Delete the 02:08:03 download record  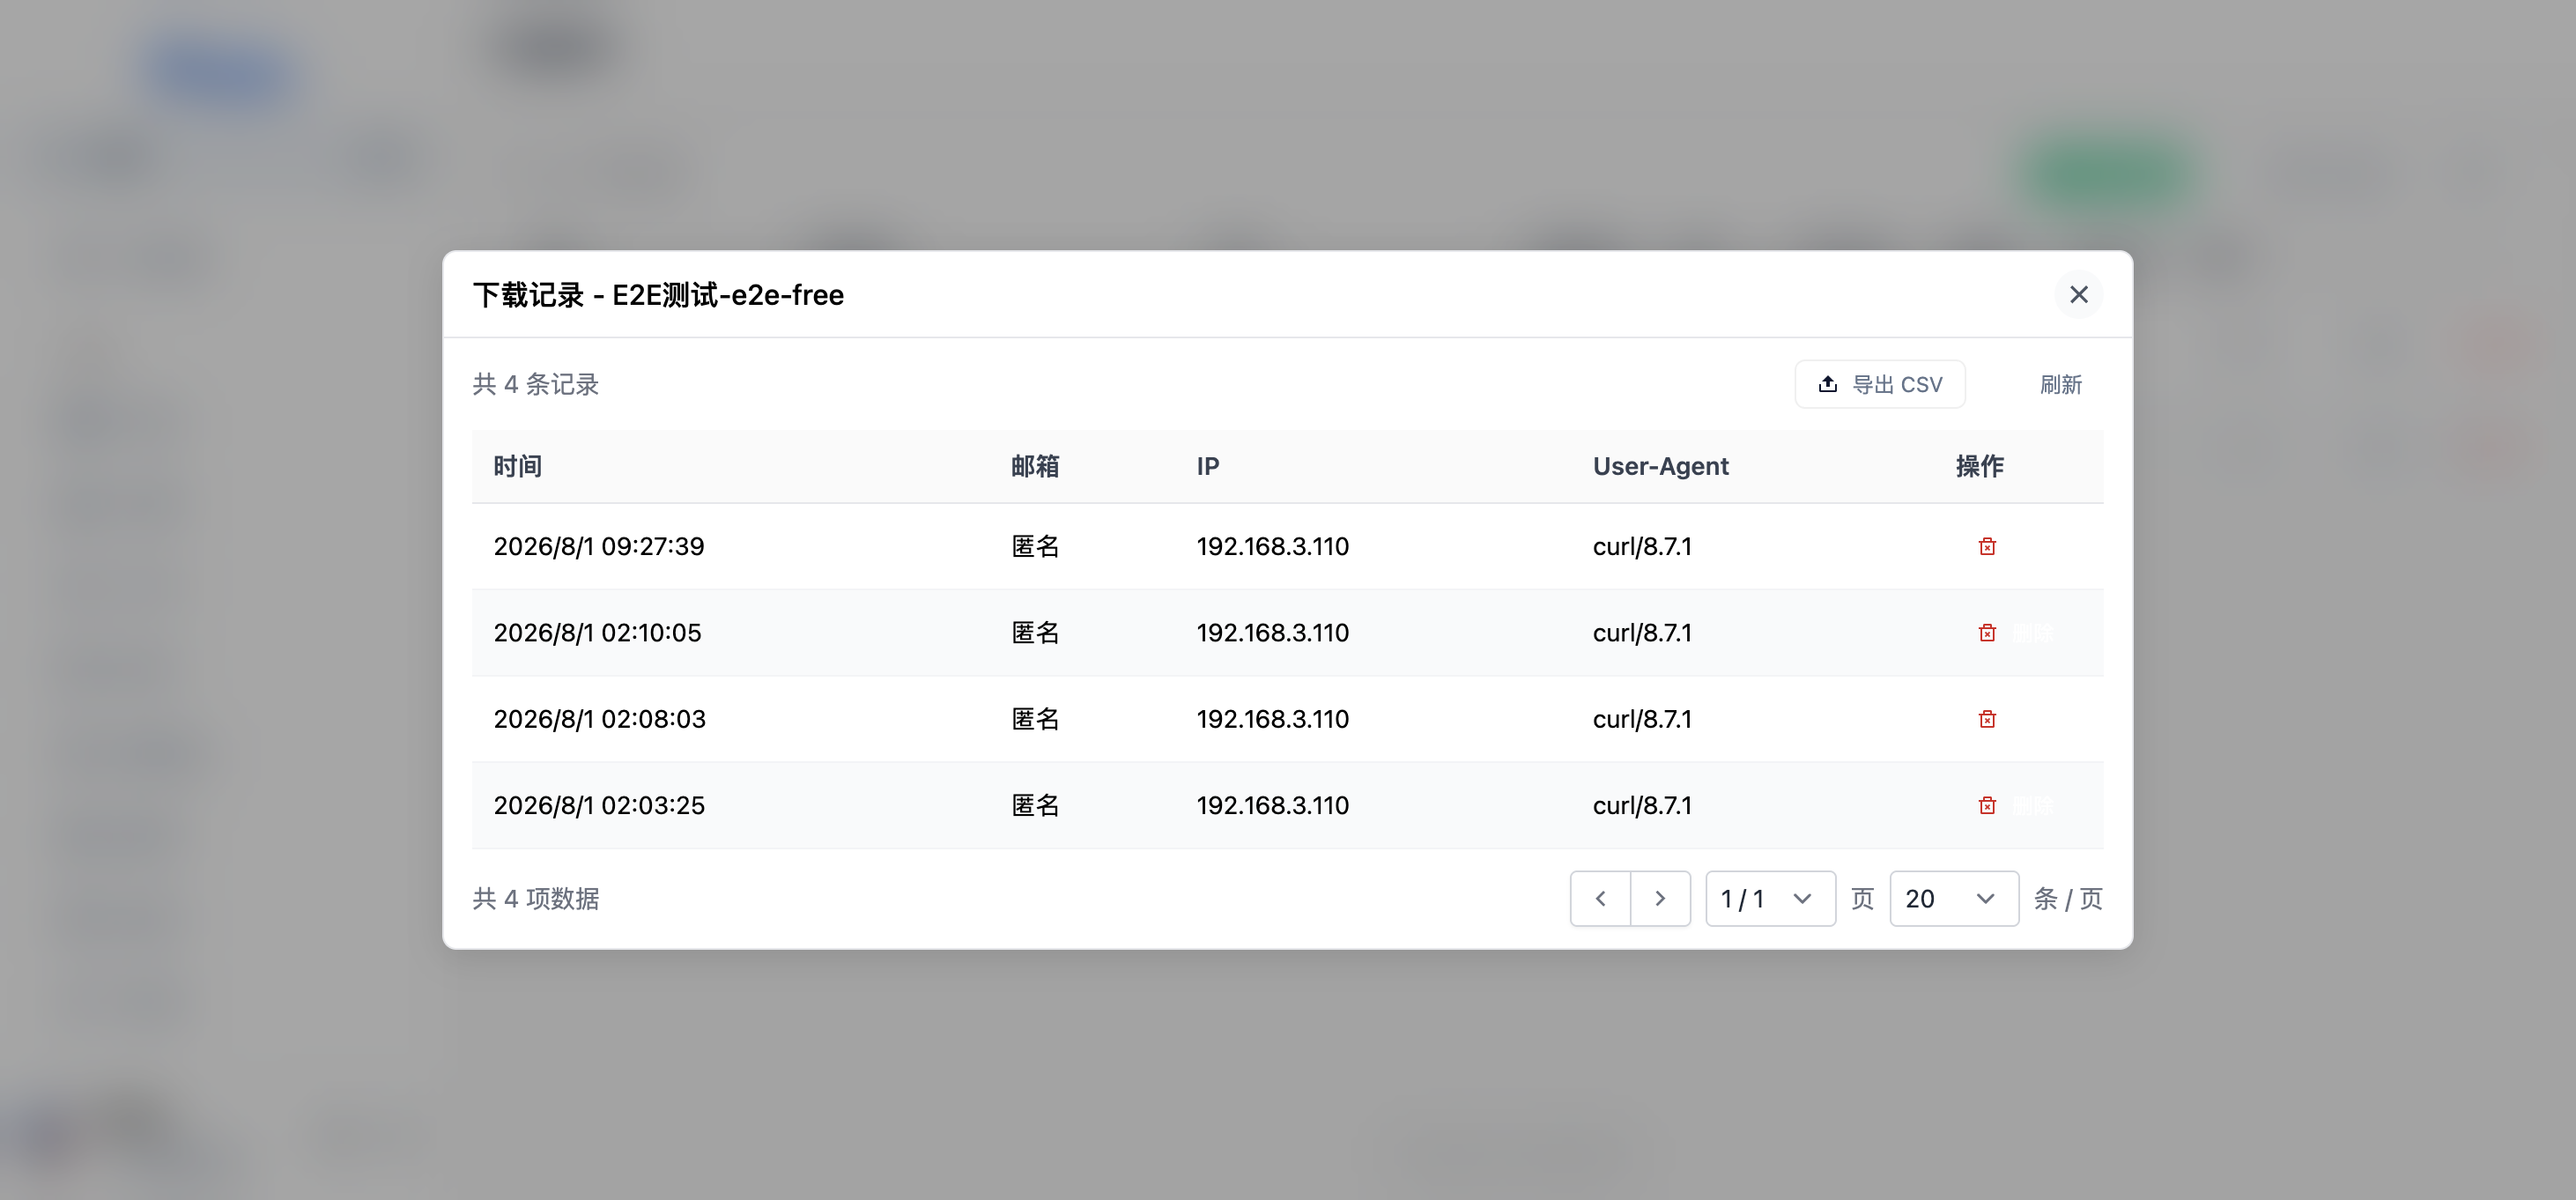pos(1986,719)
